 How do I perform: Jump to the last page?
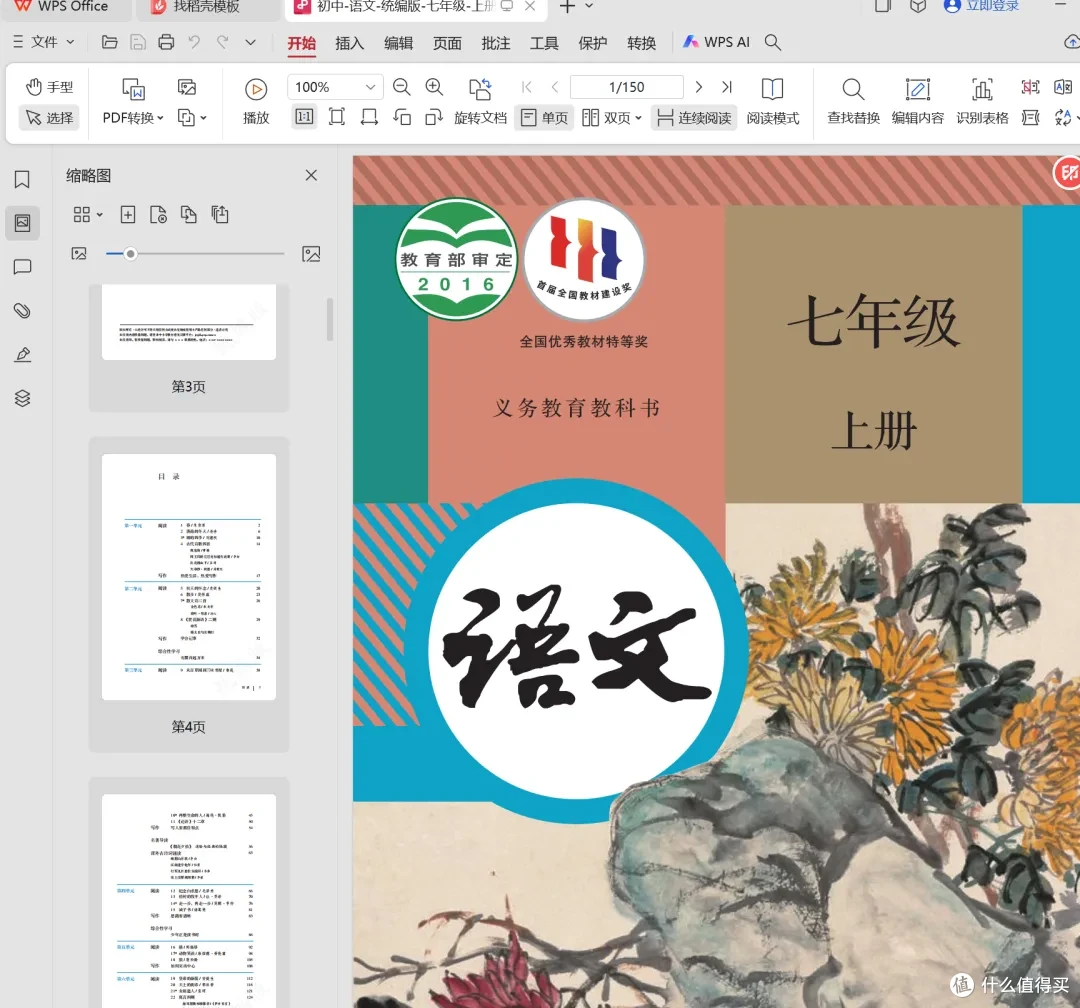point(727,87)
